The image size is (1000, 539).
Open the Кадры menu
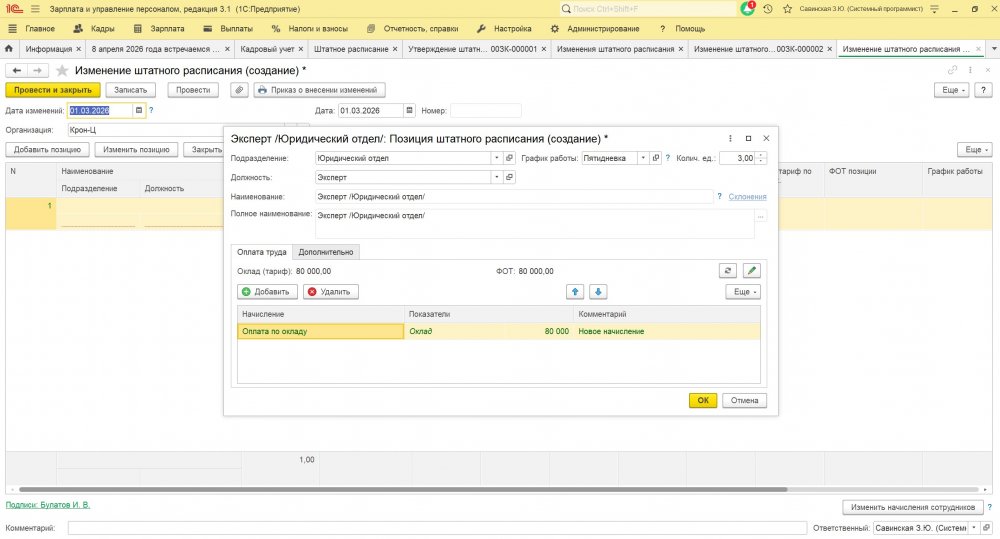click(94, 29)
